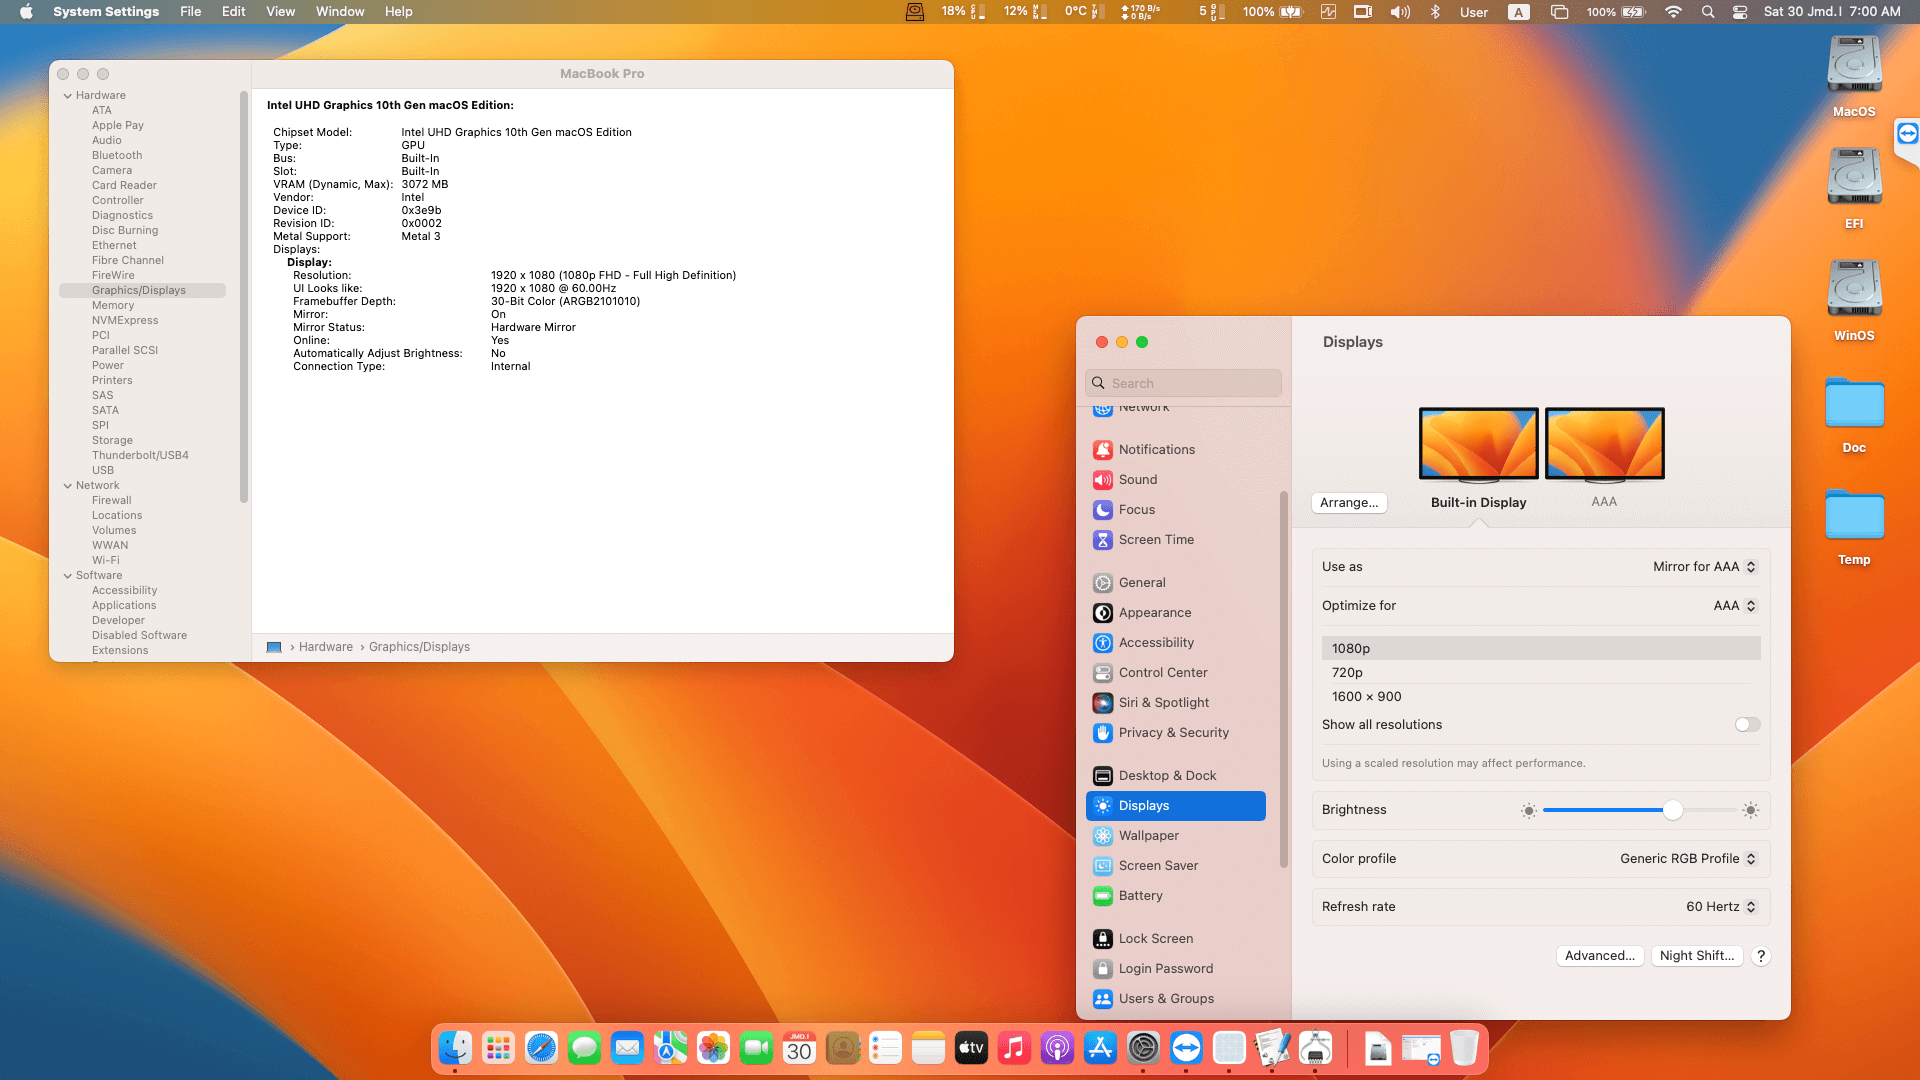The height and width of the screenshot is (1080, 1920).
Task: Click the Arrange... button
Action: (x=1348, y=503)
